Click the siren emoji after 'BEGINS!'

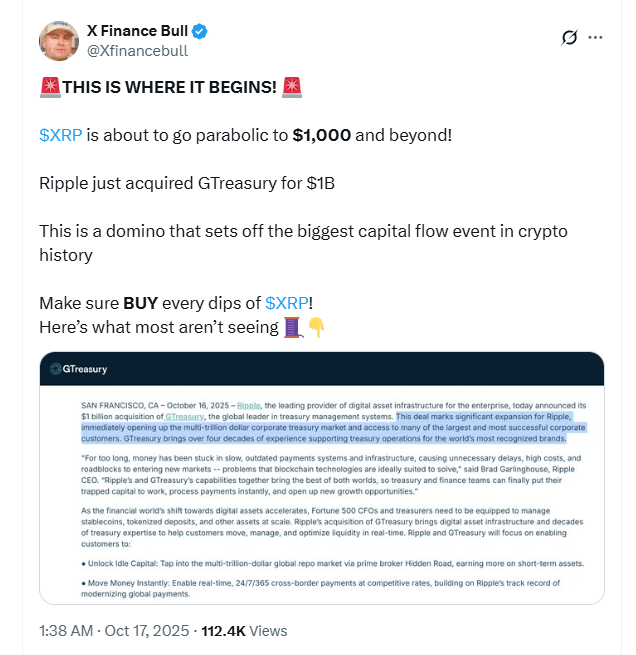[x=292, y=87]
